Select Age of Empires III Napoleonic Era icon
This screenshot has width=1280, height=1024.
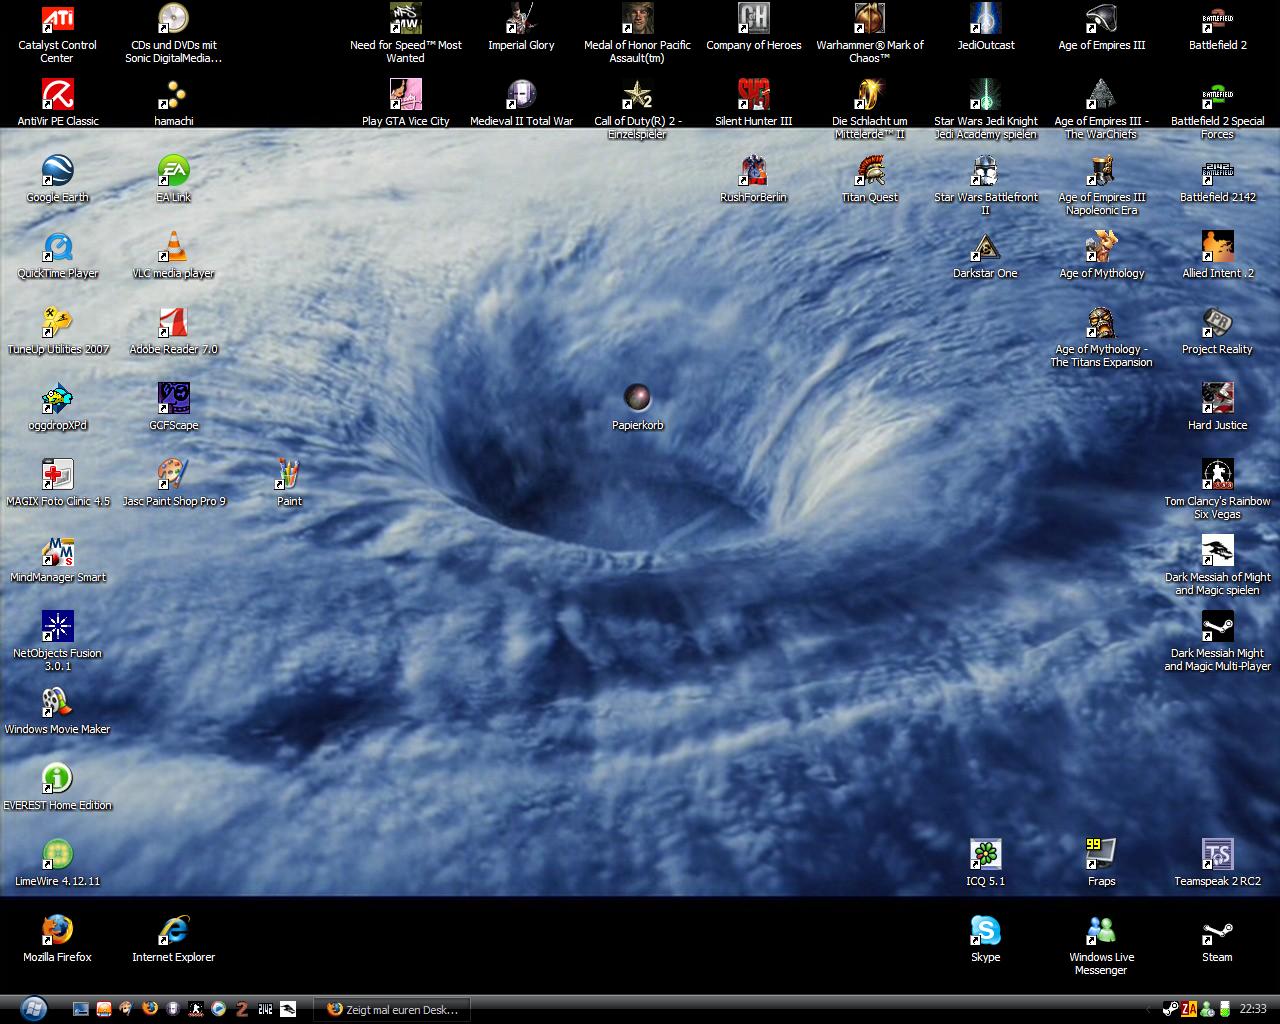point(1101,171)
